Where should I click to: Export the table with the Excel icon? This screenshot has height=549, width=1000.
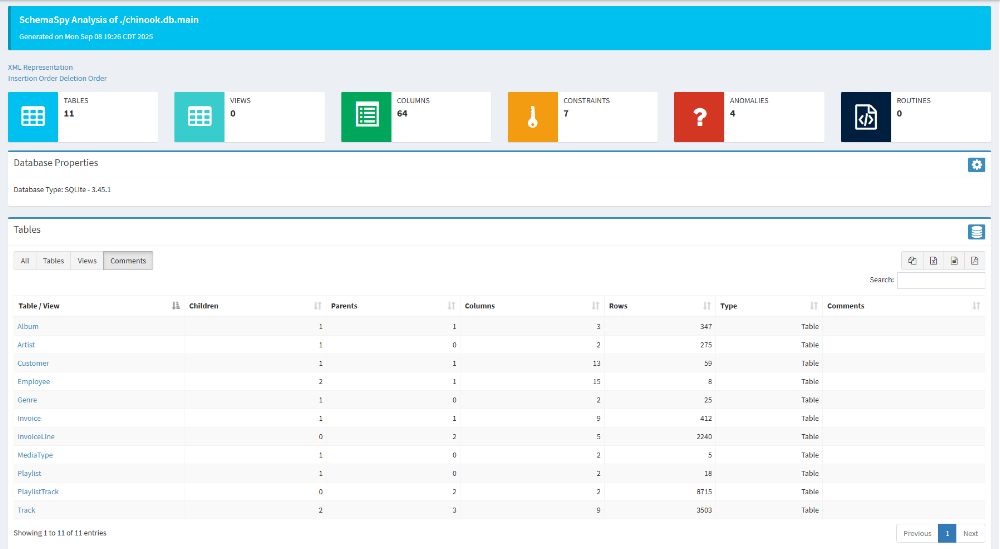[x=933, y=261]
